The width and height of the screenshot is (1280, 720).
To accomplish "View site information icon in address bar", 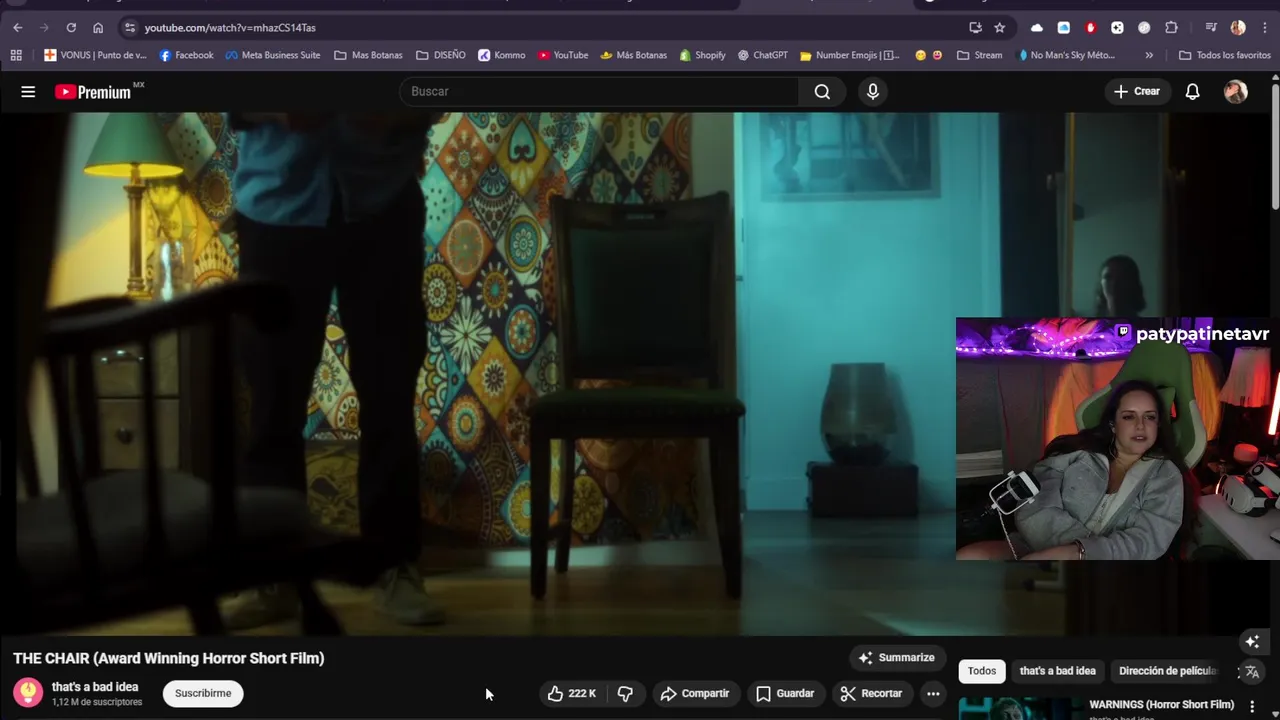I will pos(129,28).
